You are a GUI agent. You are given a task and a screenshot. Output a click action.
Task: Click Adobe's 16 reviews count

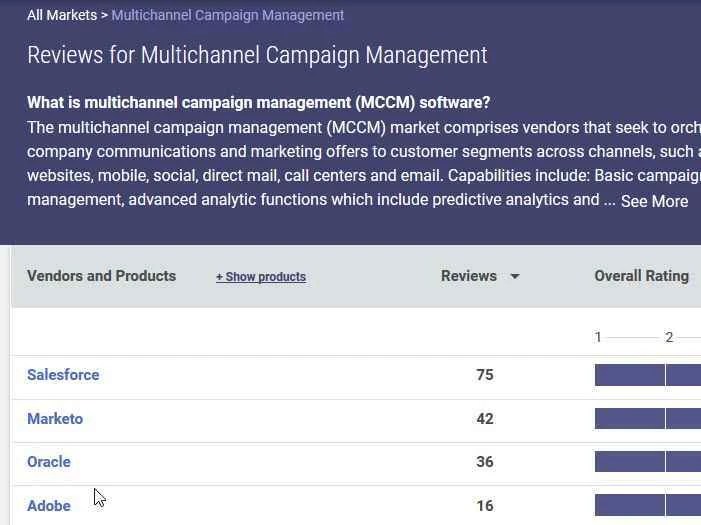485,506
